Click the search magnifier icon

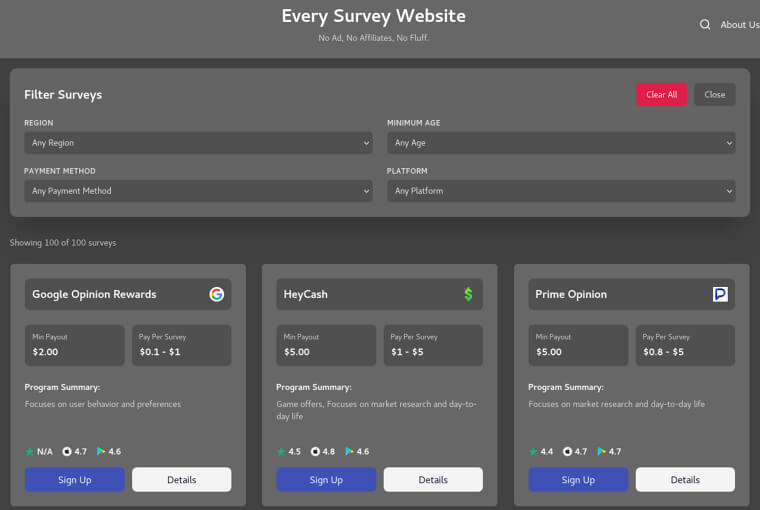pos(705,24)
